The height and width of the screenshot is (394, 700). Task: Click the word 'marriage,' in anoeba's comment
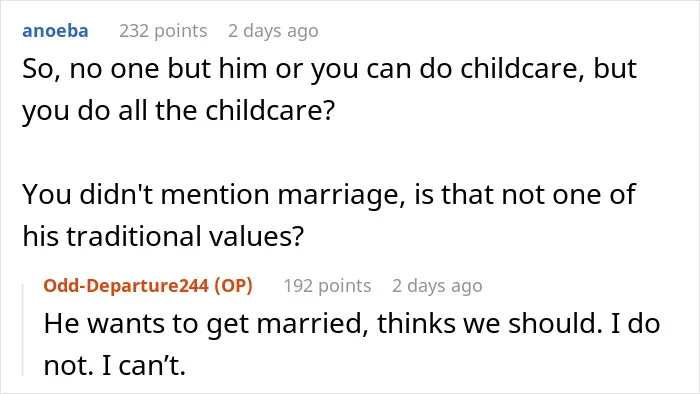tap(342, 196)
